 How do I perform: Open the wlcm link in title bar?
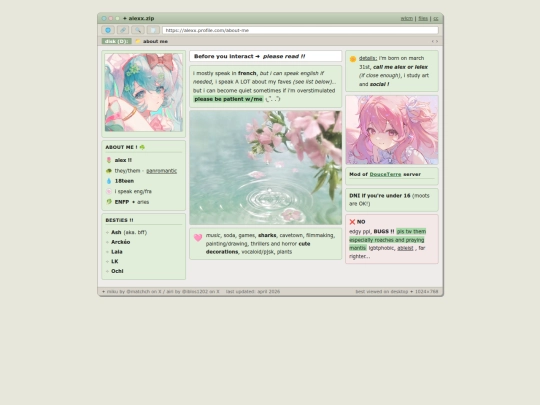(x=407, y=19)
